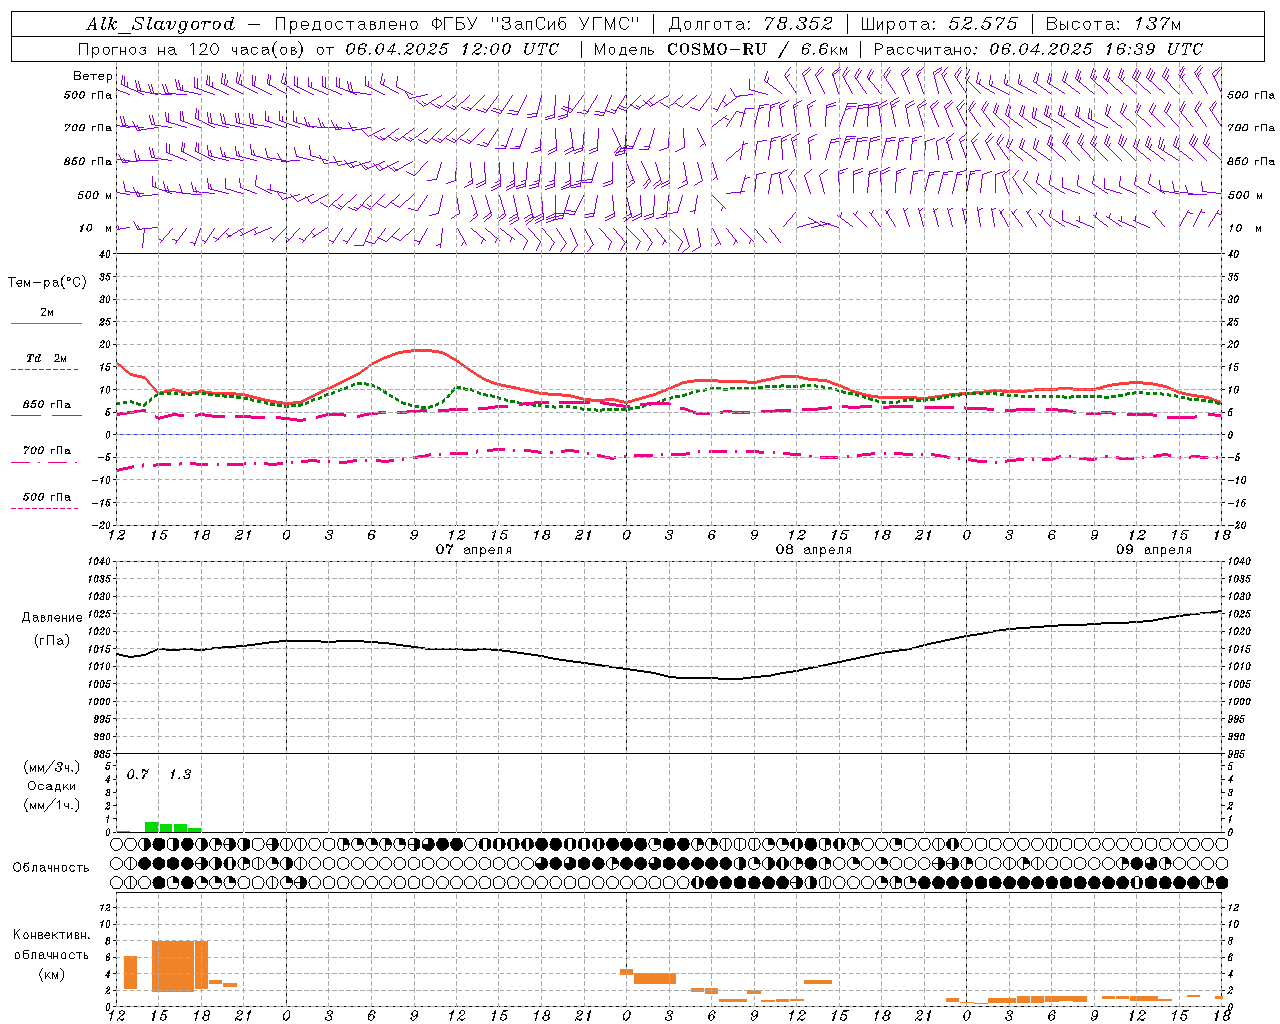Select the text Предоставлено ФГБУ "ЗапСиб УГМС"
Viewport: 1280px width, 1024px height.
[x=457, y=24]
